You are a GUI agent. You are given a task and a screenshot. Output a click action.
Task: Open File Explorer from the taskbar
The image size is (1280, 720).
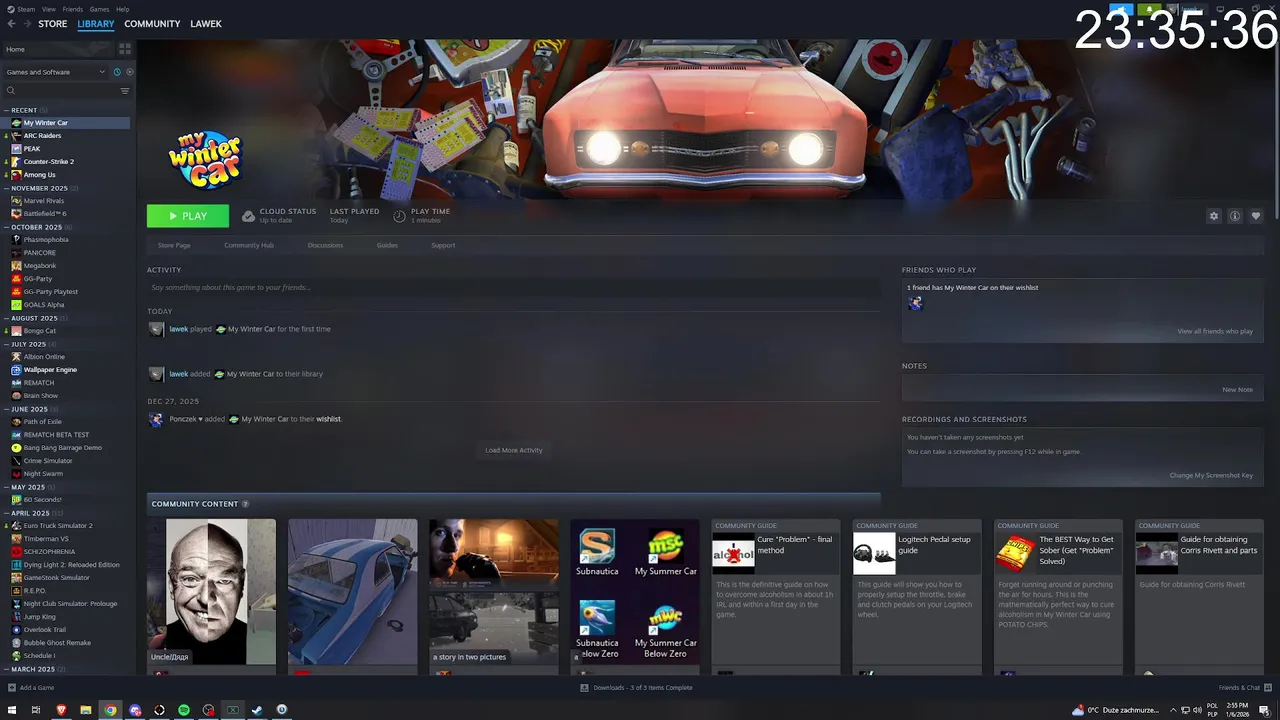86,710
